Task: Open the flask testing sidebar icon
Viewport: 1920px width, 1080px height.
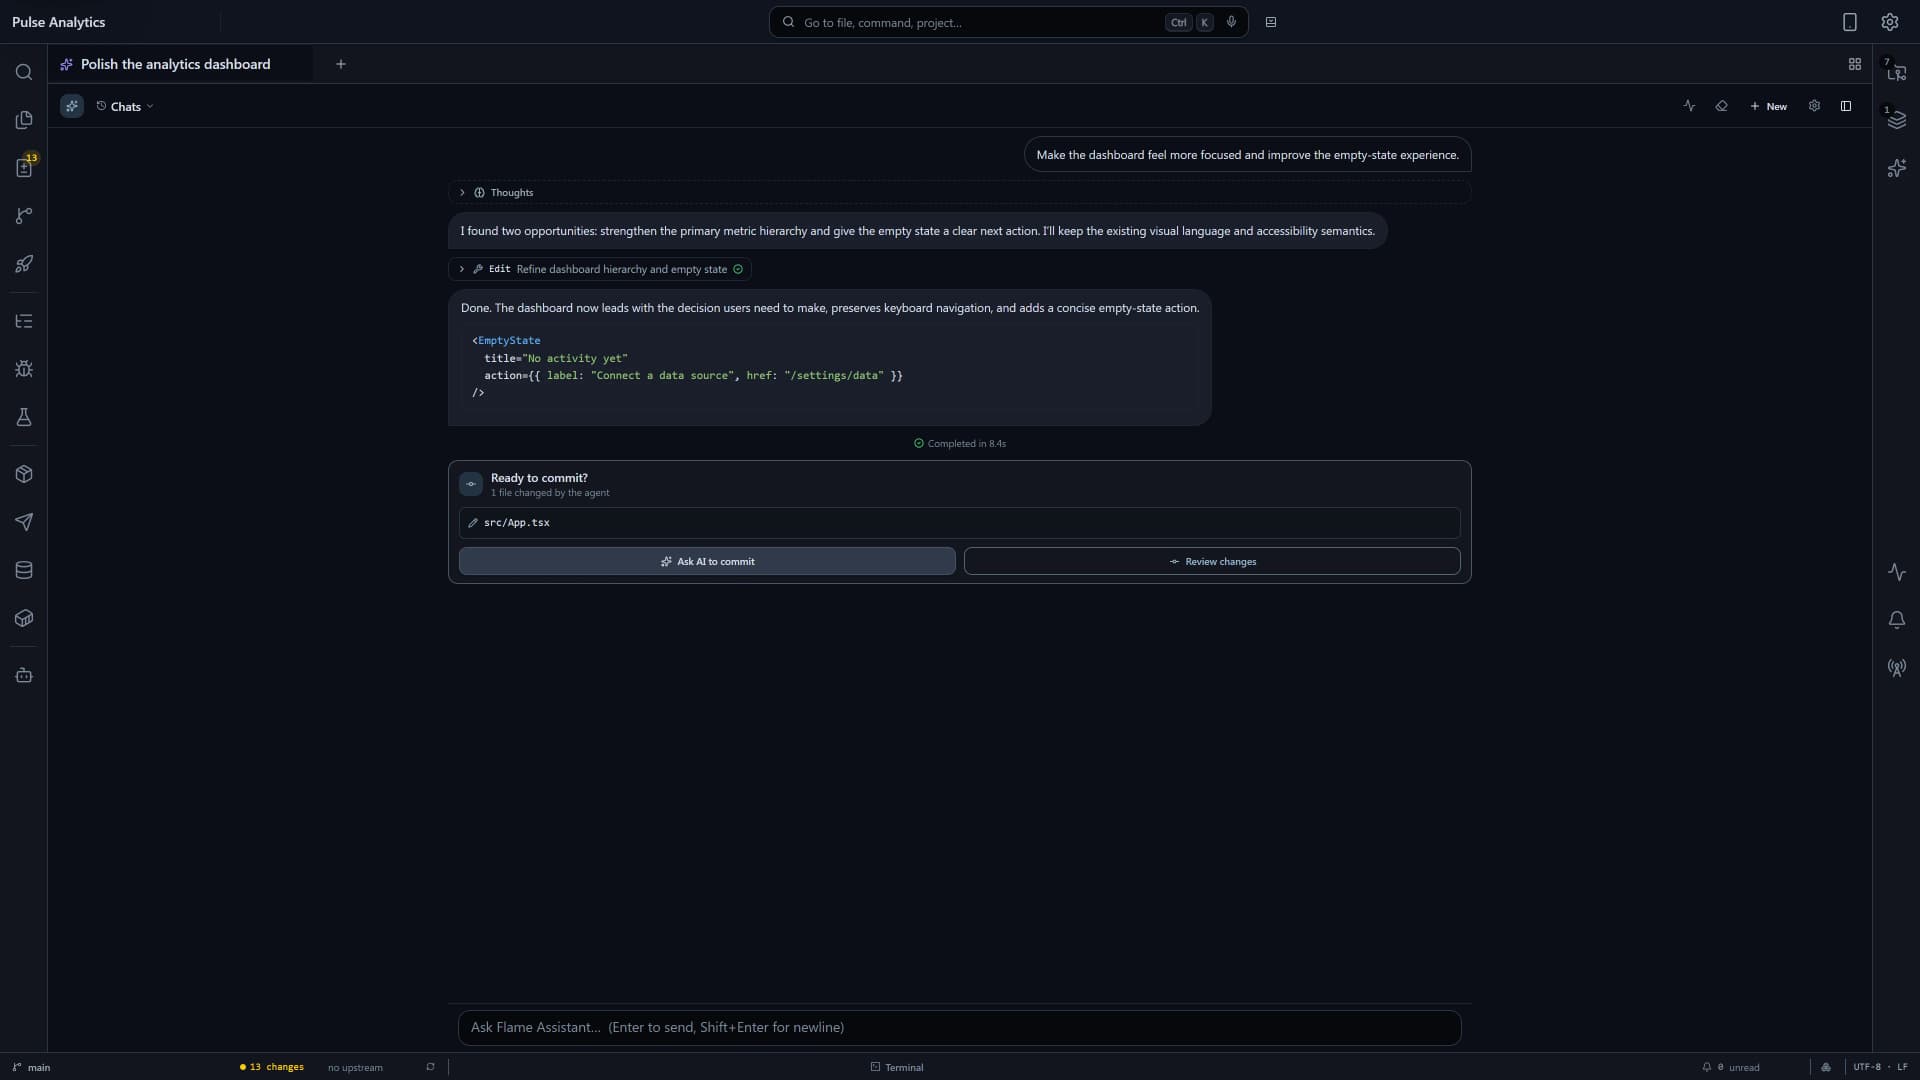Action: (24, 417)
